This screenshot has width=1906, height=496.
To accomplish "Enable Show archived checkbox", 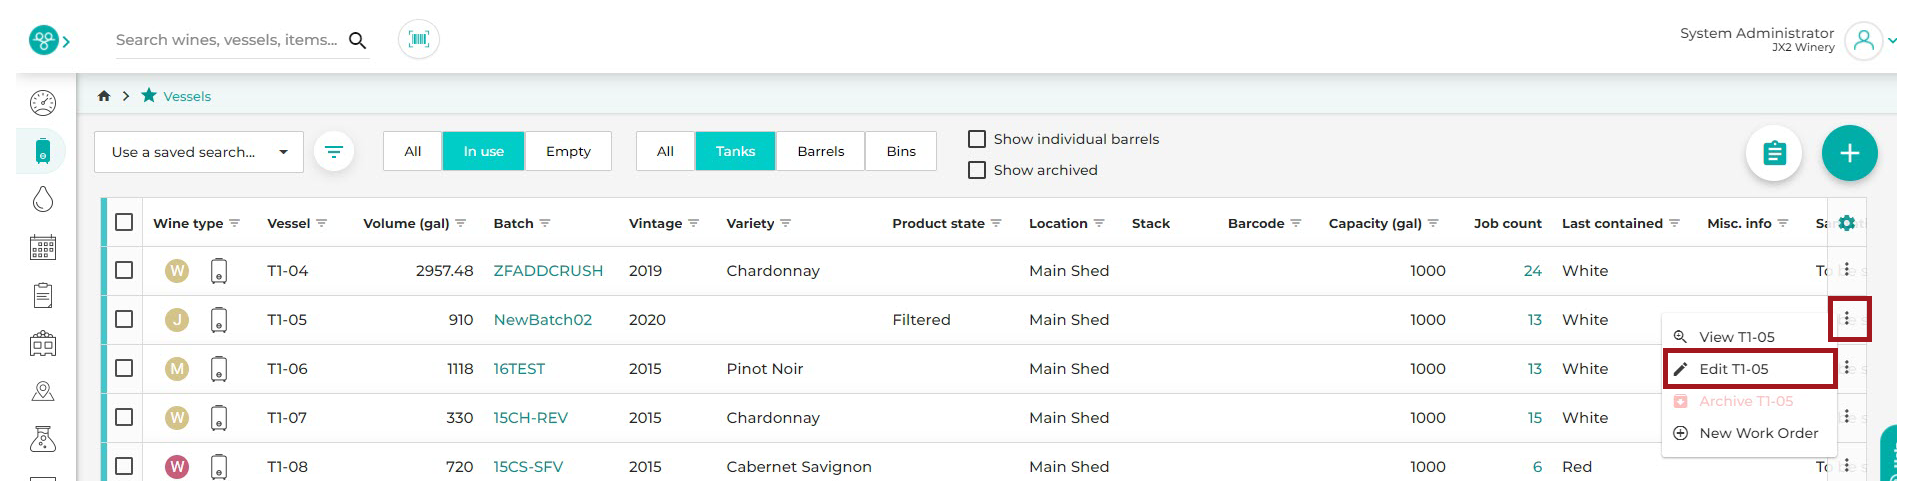I will [x=977, y=170].
